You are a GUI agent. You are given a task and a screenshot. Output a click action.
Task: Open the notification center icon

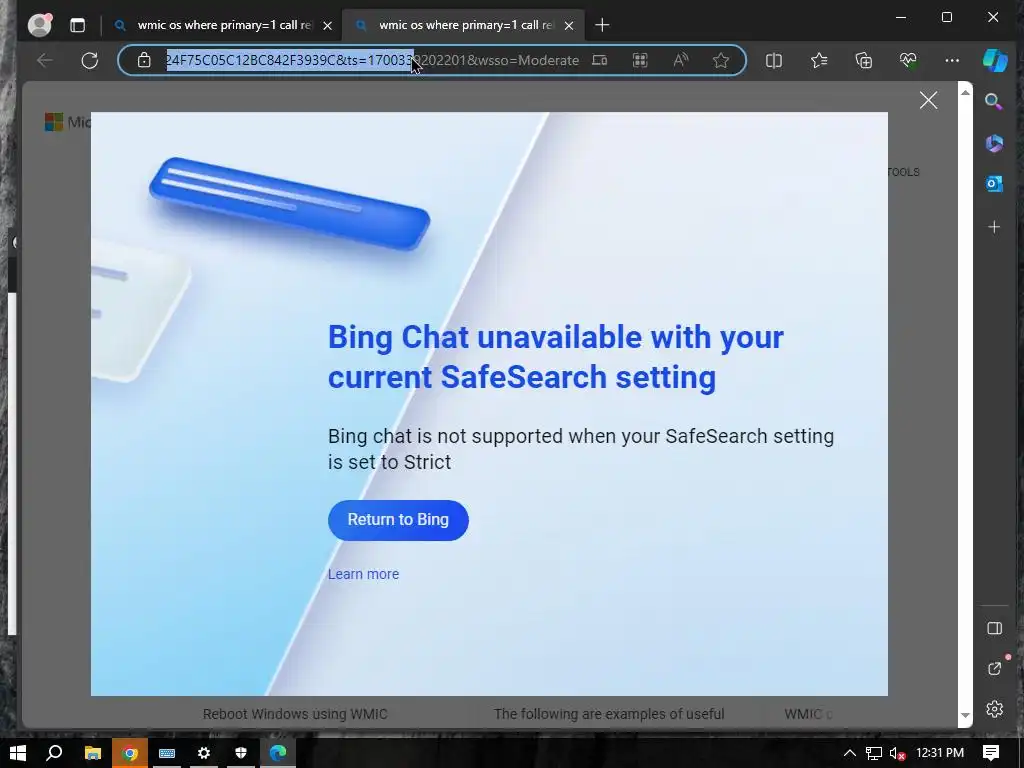pos(991,753)
